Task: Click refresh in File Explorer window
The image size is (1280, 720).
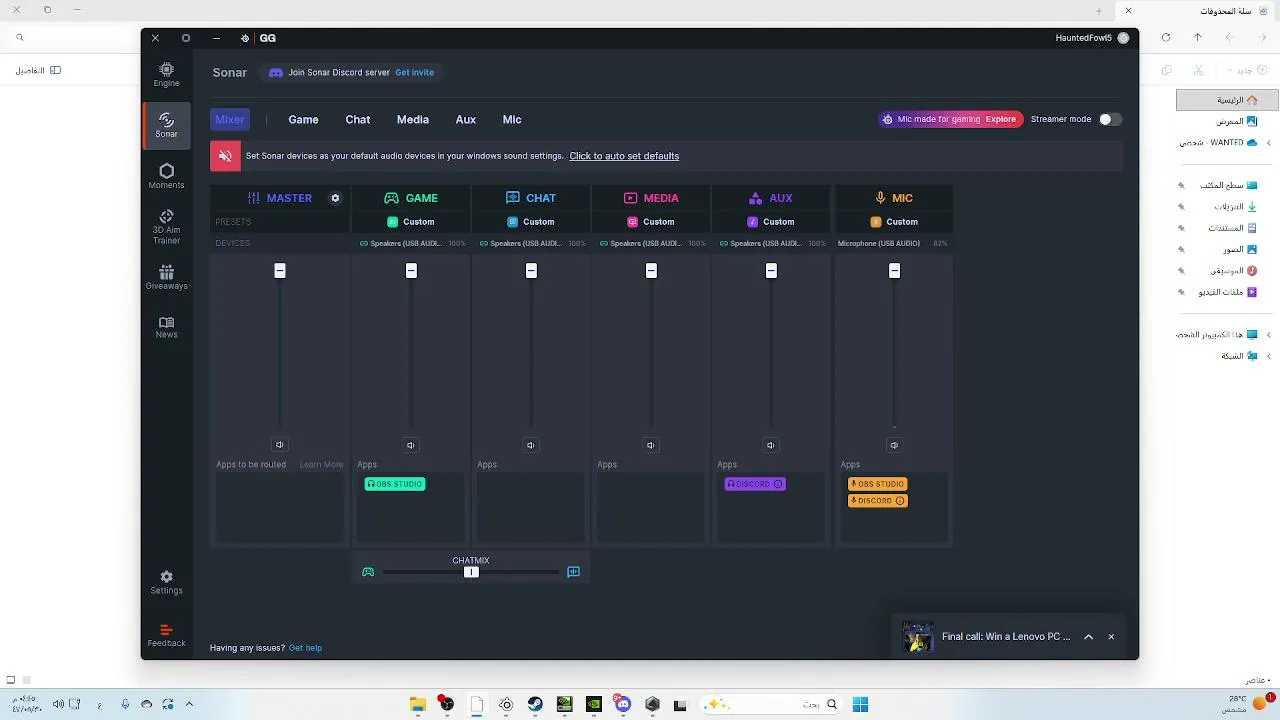Action: point(1166,38)
